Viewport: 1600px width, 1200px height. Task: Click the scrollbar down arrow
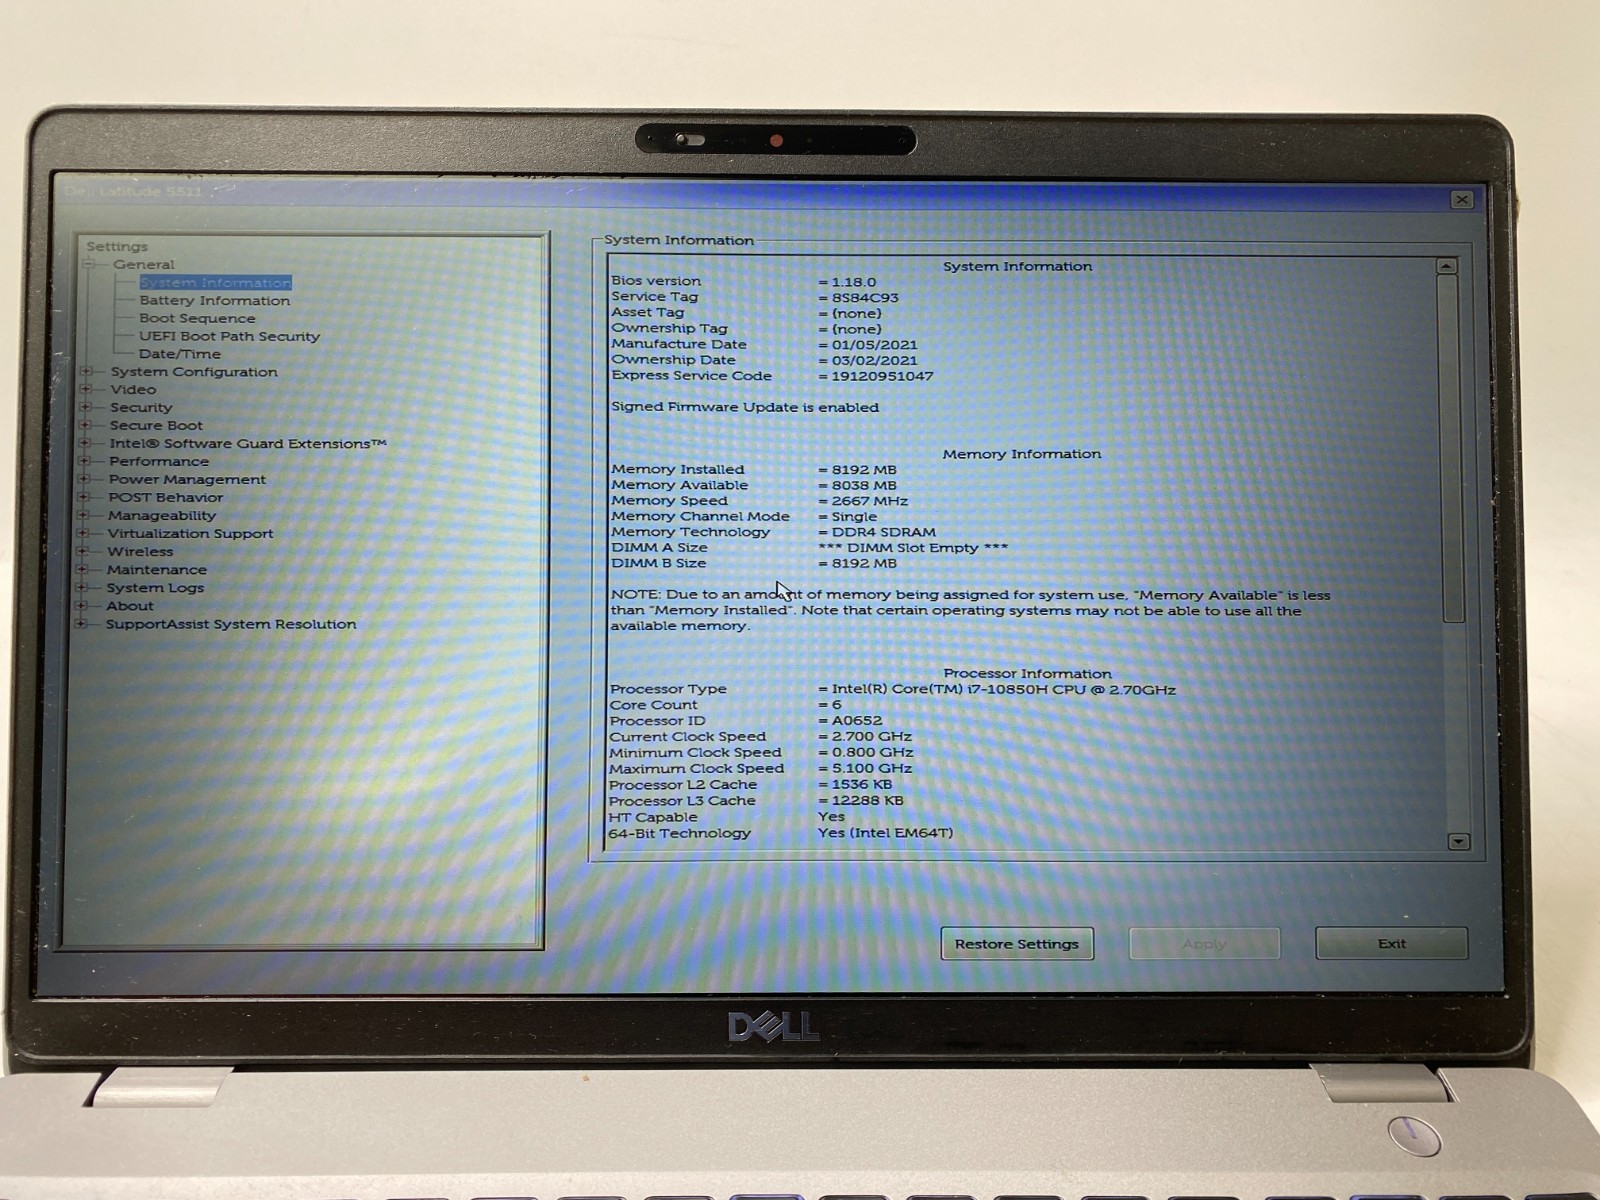point(1458,841)
